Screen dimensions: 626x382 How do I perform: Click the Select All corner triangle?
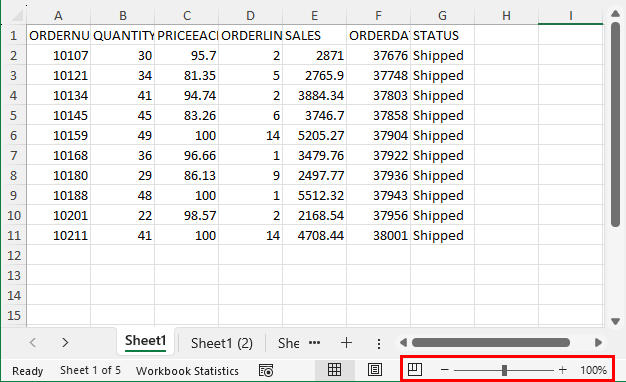(x=16, y=15)
